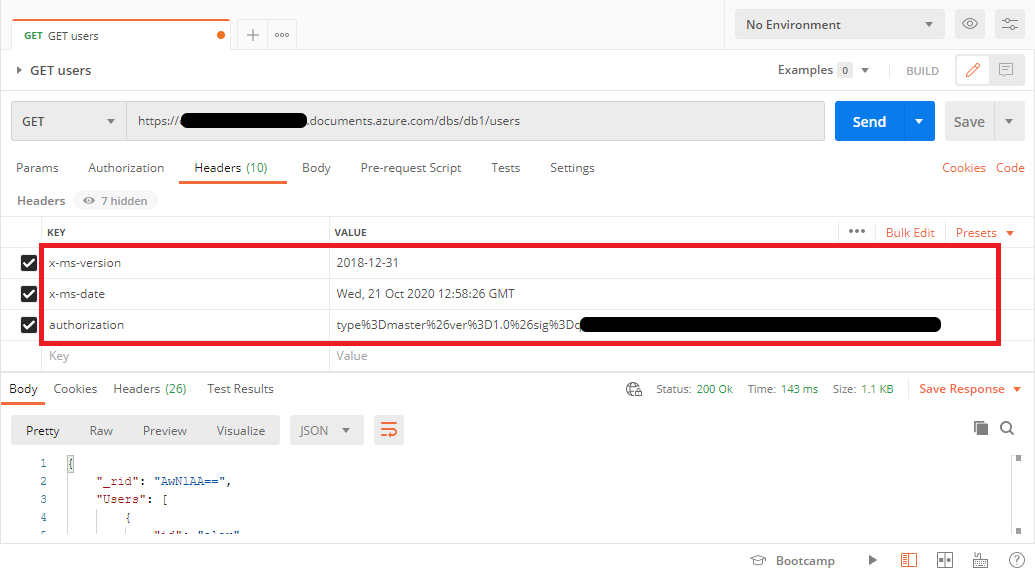Click the Save button
The image size is (1035, 574).
(x=969, y=121)
